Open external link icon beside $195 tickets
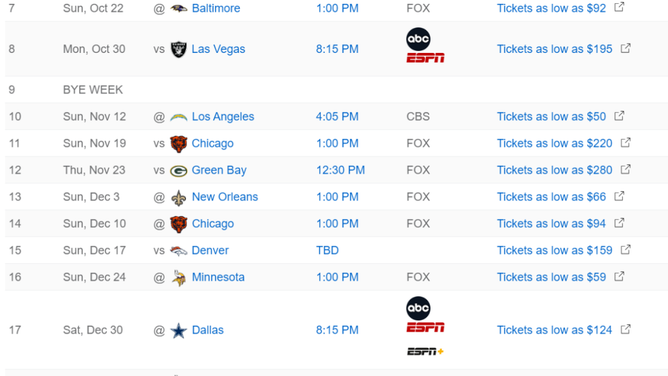Screen dimensions: 668x376 (625, 48)
